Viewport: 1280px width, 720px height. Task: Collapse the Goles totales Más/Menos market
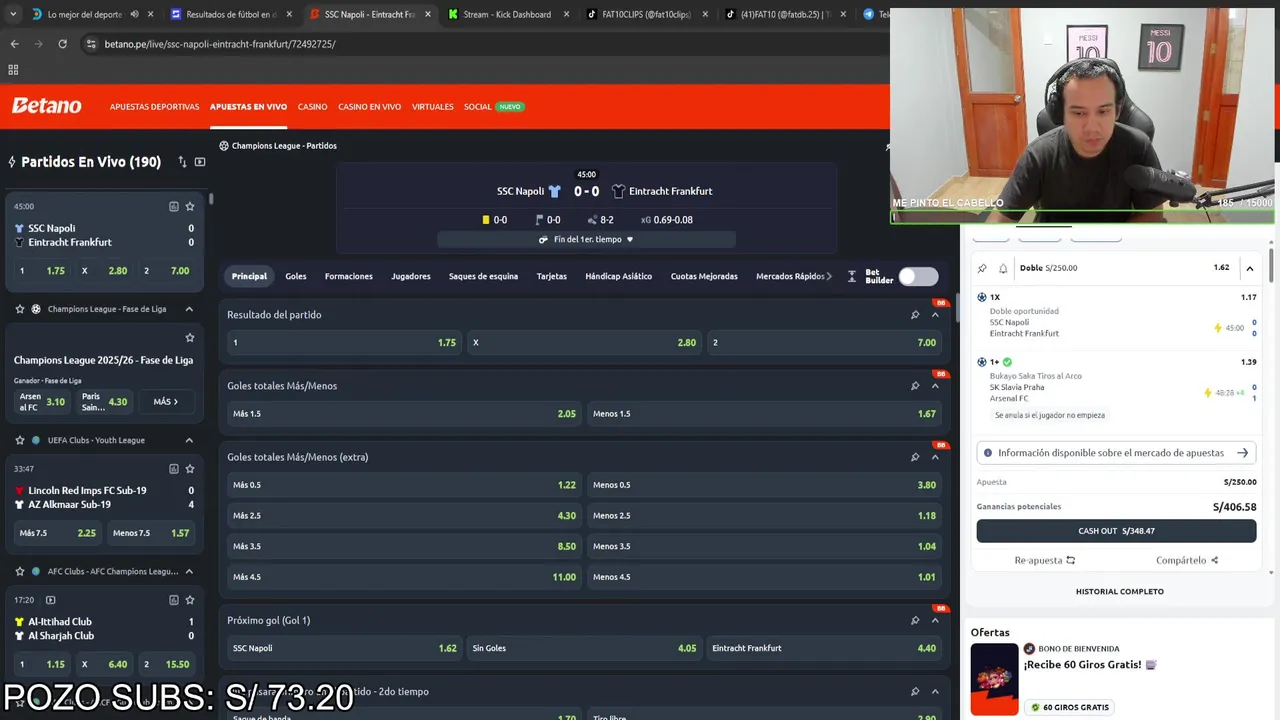[x=936, y=386]
